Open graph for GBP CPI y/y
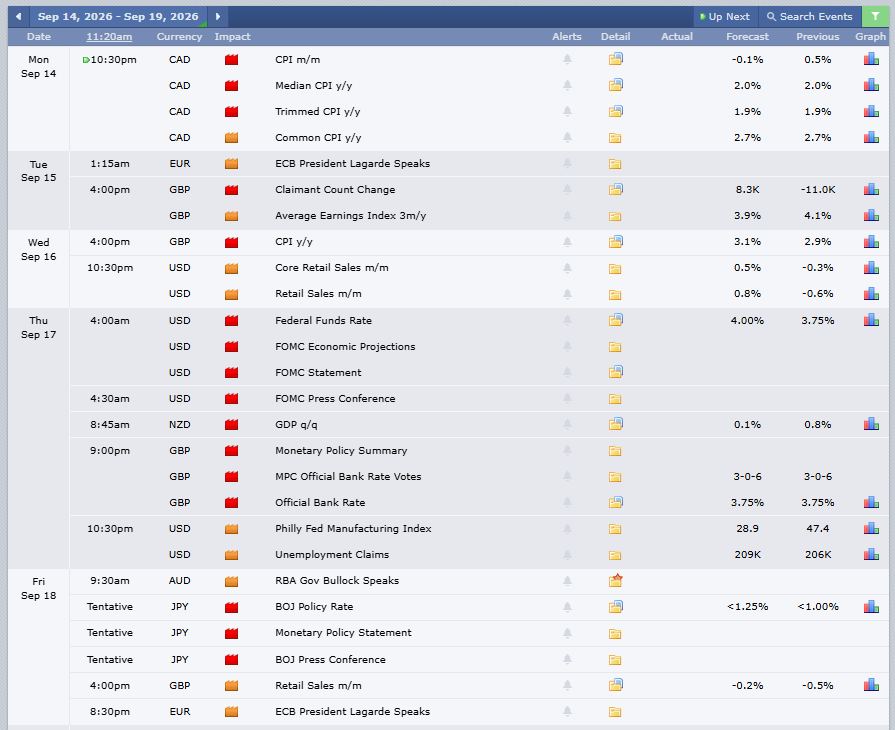 pyautogui.click(x=871, y=242)
